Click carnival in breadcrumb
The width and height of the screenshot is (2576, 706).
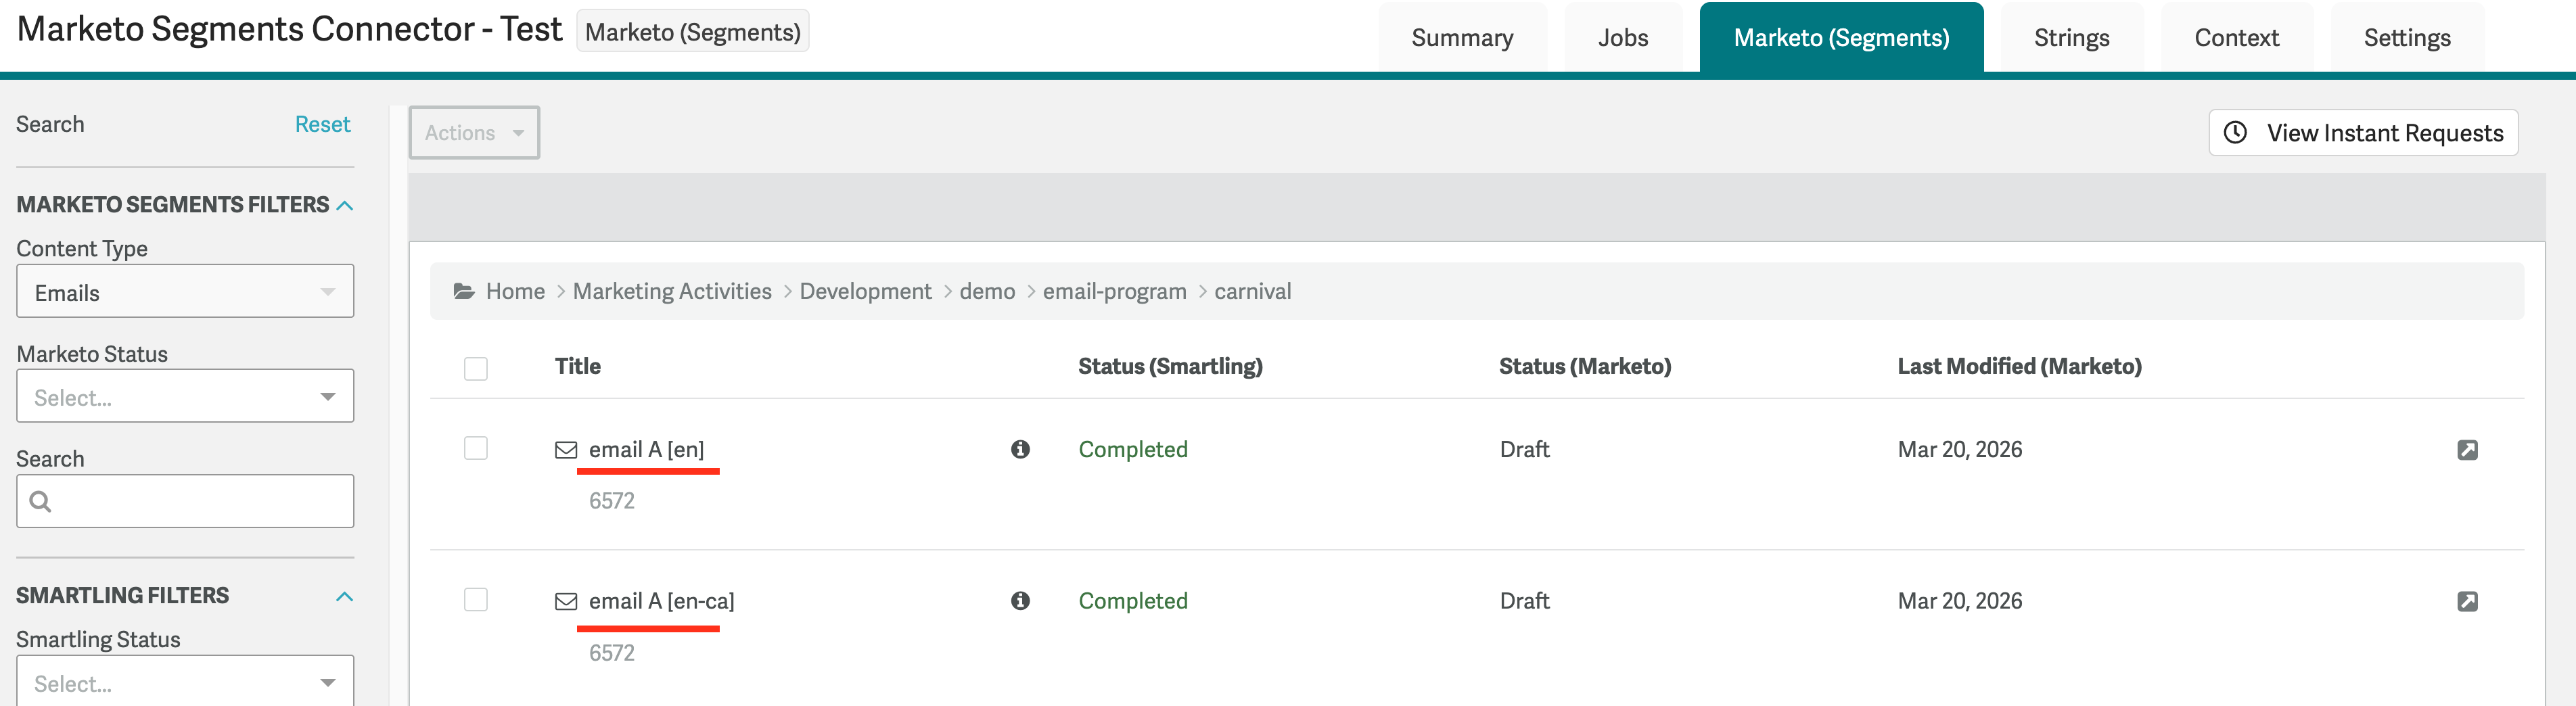(1252, 291)
